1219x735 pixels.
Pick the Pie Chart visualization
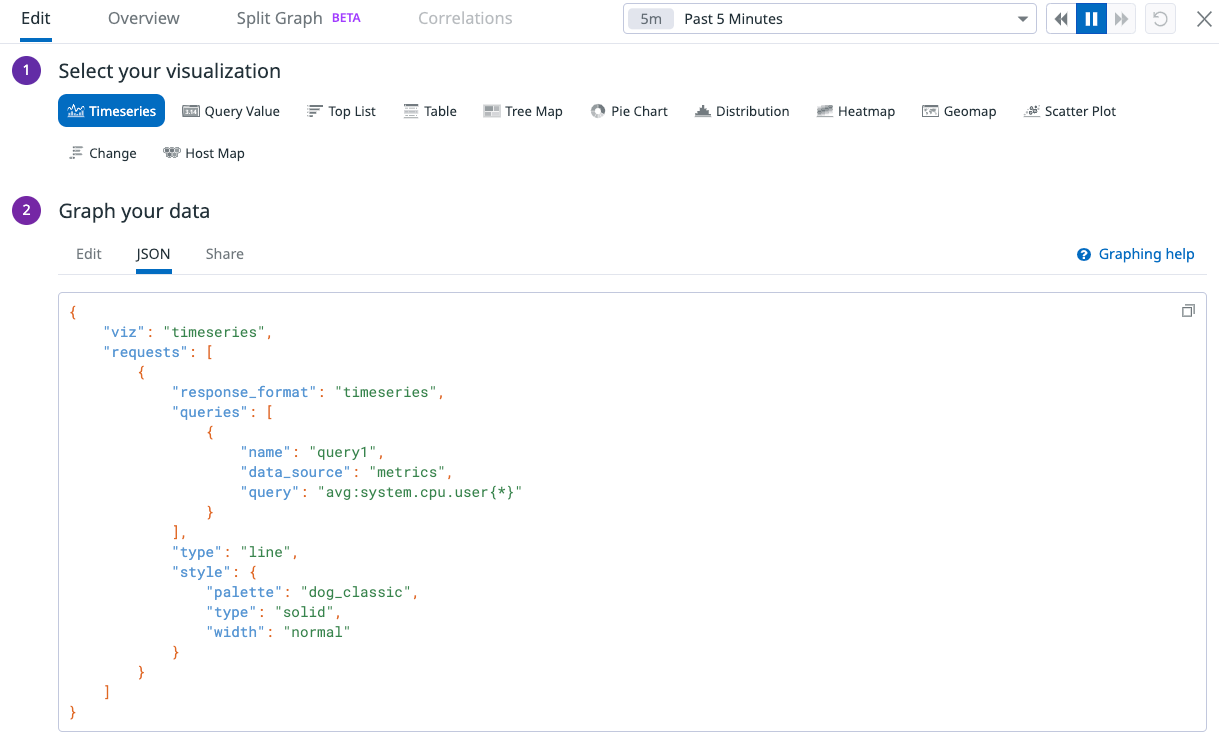(629, 111)
